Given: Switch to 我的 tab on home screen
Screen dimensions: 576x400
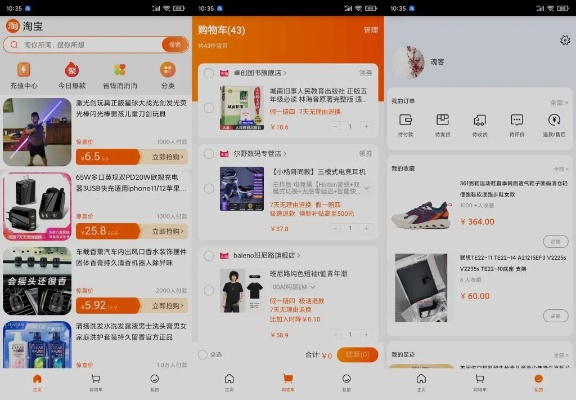Looking at the screenshot, I should click(x=155, y=382).
